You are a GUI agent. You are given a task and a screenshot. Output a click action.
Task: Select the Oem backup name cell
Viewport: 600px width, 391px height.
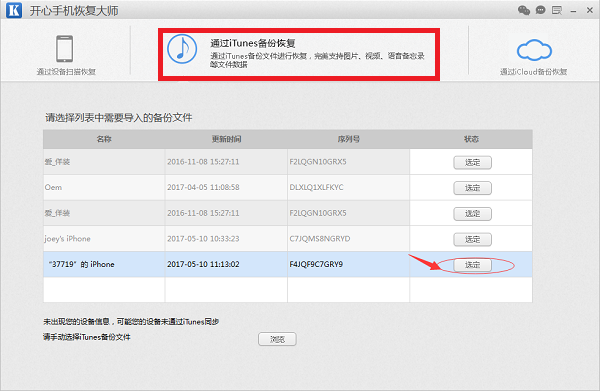point(104,187)
